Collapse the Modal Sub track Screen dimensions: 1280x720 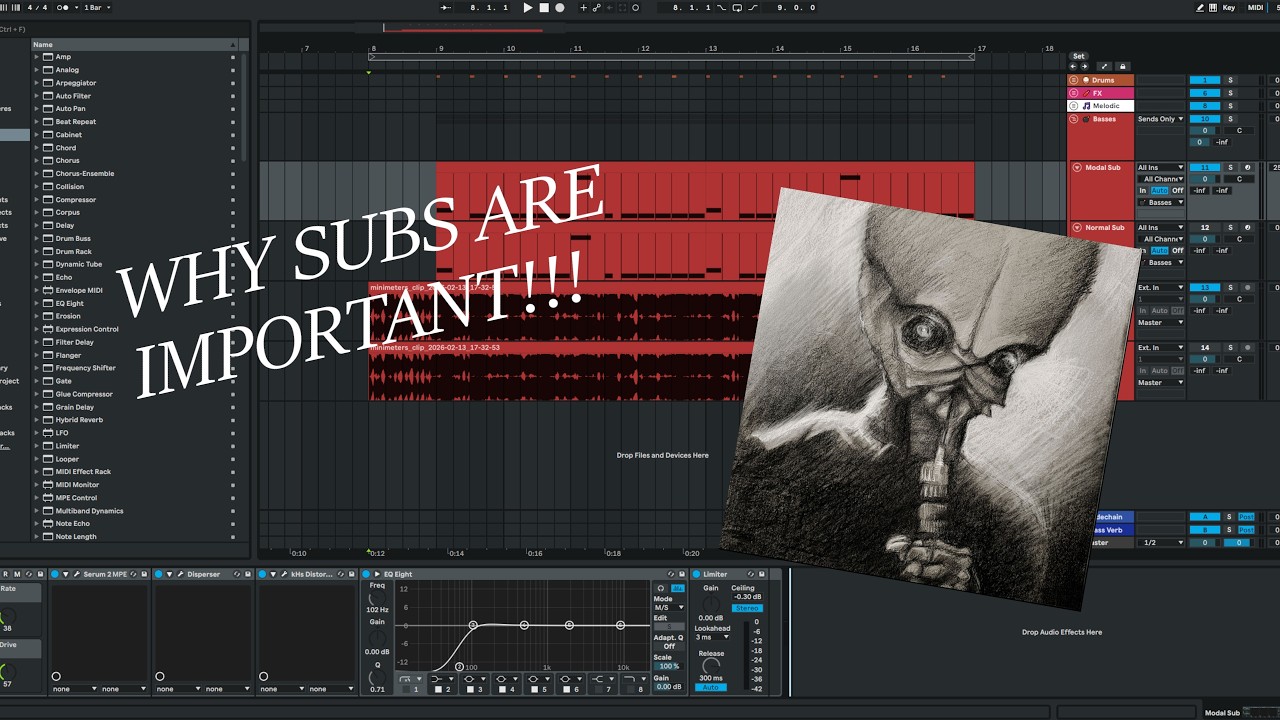pyautogui.click(x=1077, y=167)
